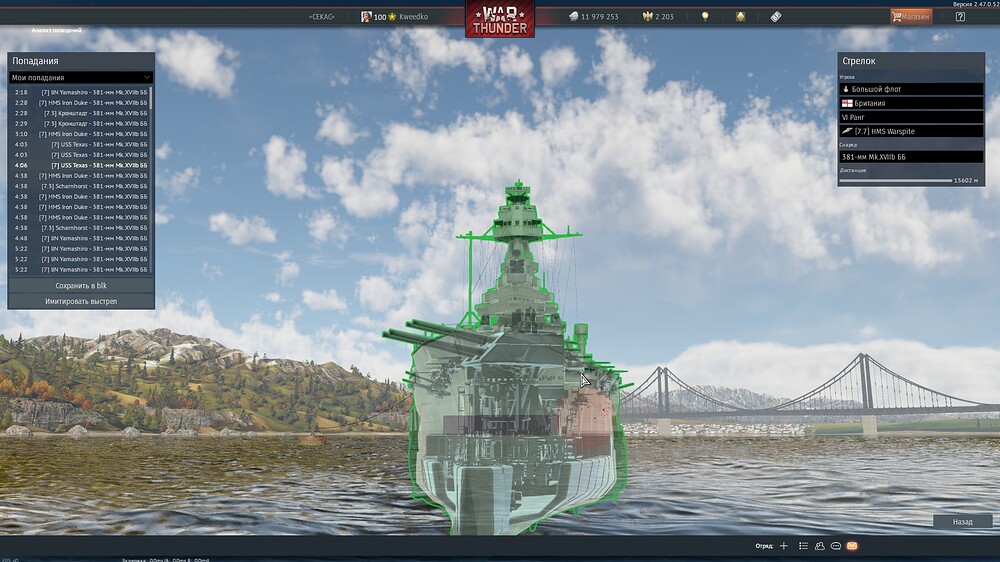The width and height of the screenshot is (1000, 562).
Task: Click the «СЕКАС» squadron tag
Action: [x=321, y=17]
